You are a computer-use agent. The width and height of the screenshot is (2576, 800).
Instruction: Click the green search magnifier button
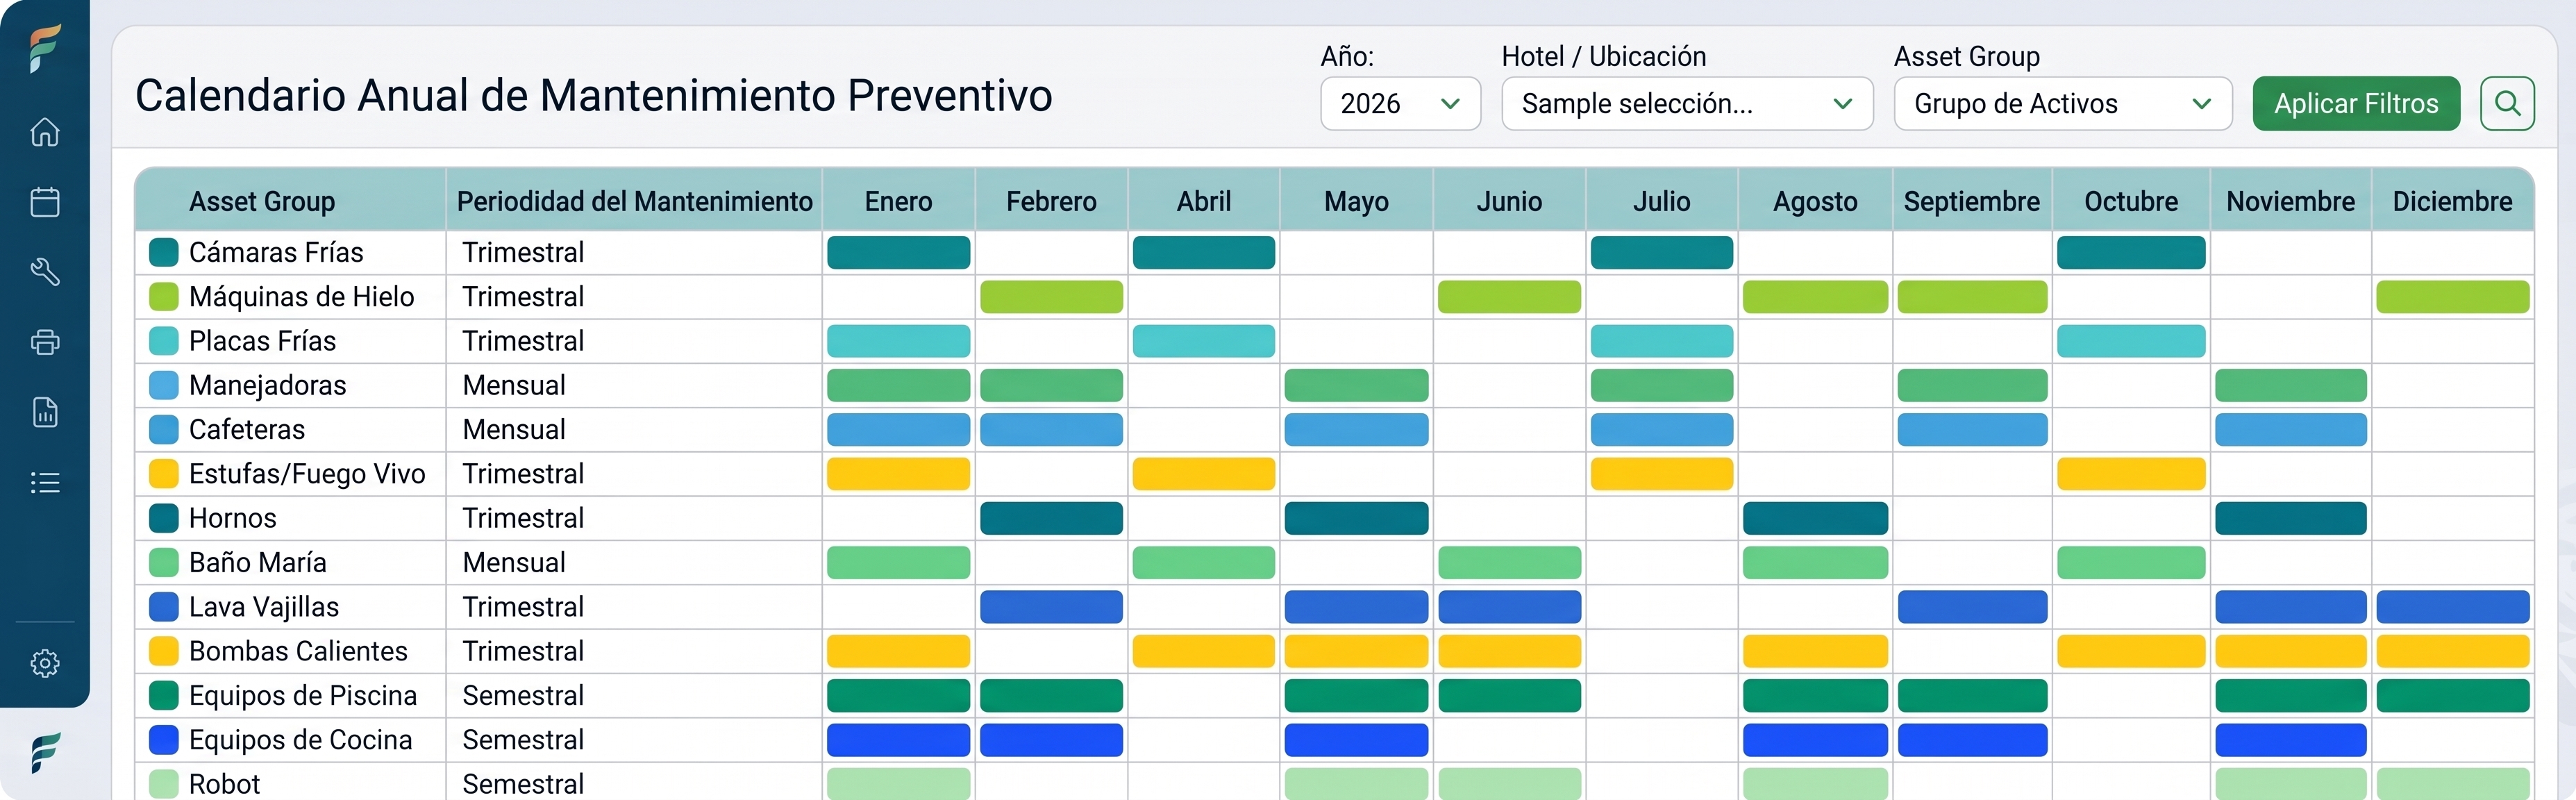[x=2507, y=103]
